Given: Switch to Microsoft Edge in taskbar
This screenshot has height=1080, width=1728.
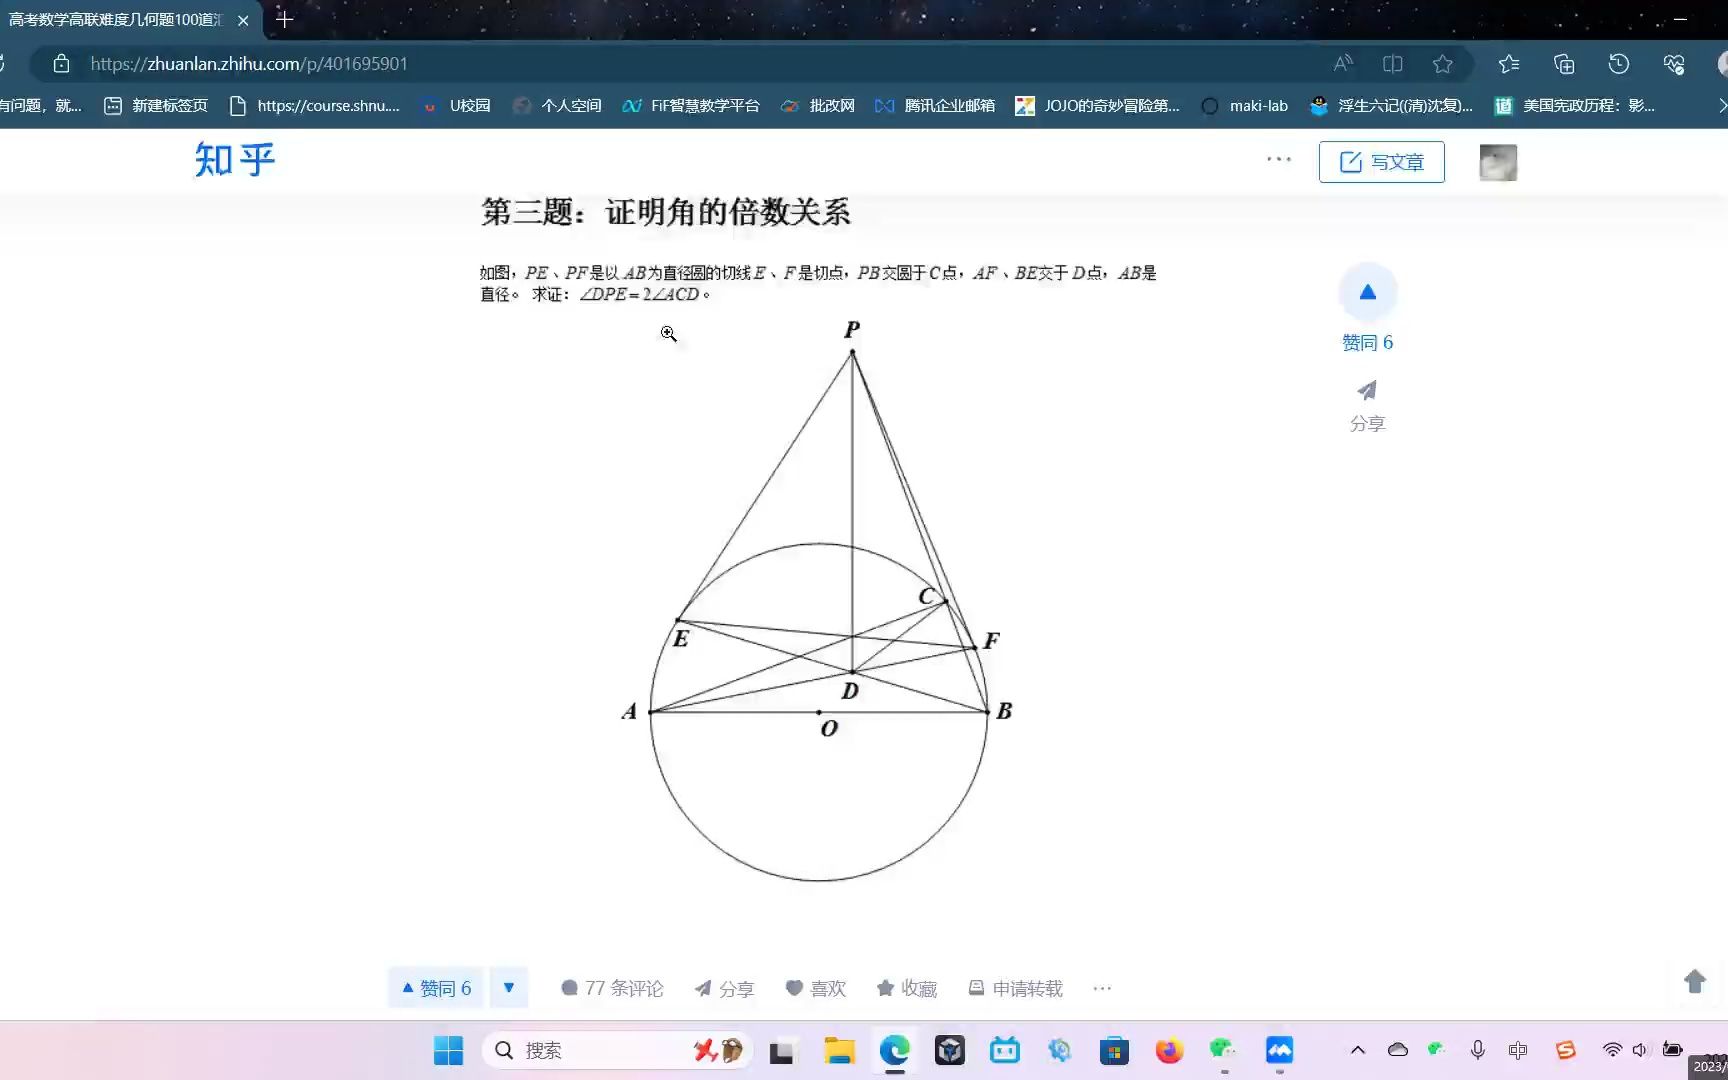Looking at the screenshot, I should (895, 1050).
